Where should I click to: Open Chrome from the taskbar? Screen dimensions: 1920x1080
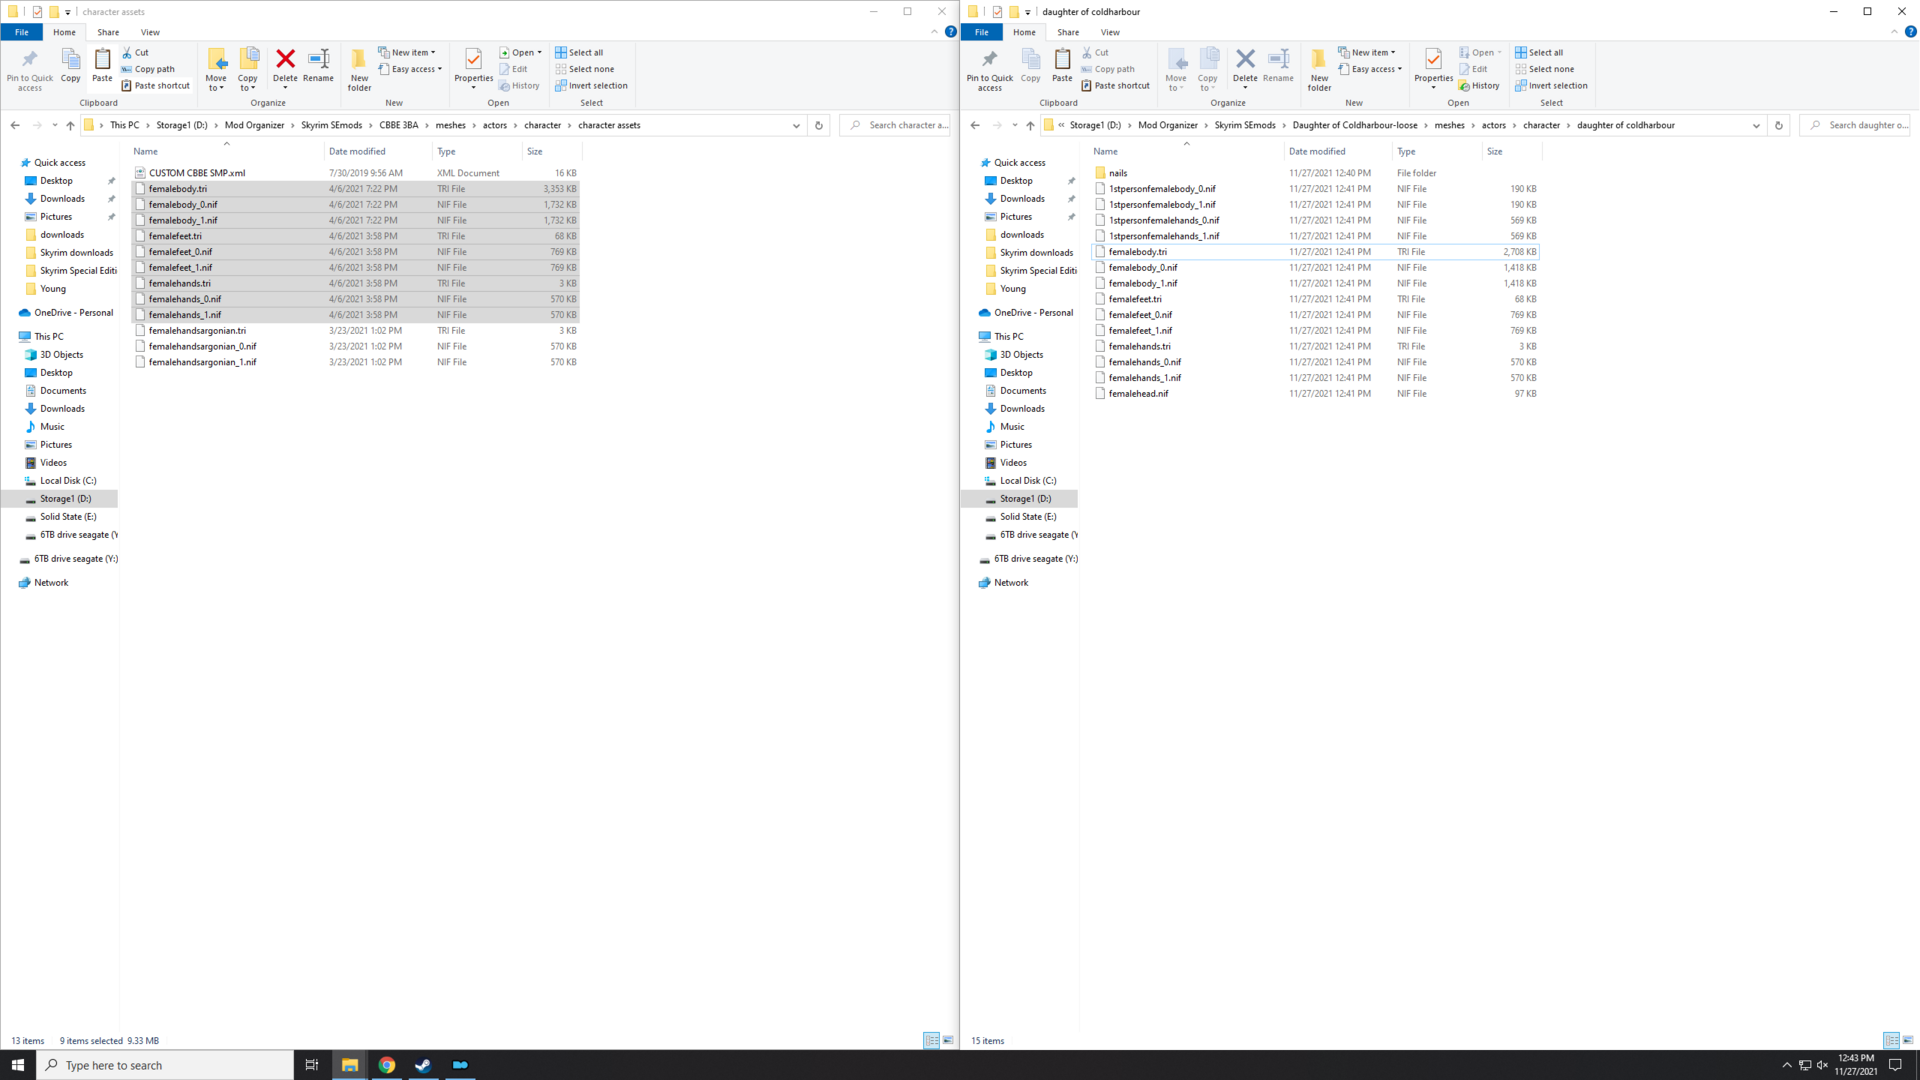coord(386,1065)
